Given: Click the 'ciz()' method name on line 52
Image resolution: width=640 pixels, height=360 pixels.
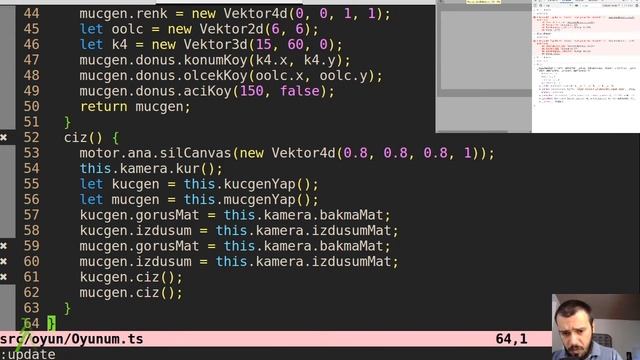Looking at the screenshot, I should pyautogui.click(x=83, y=138).
